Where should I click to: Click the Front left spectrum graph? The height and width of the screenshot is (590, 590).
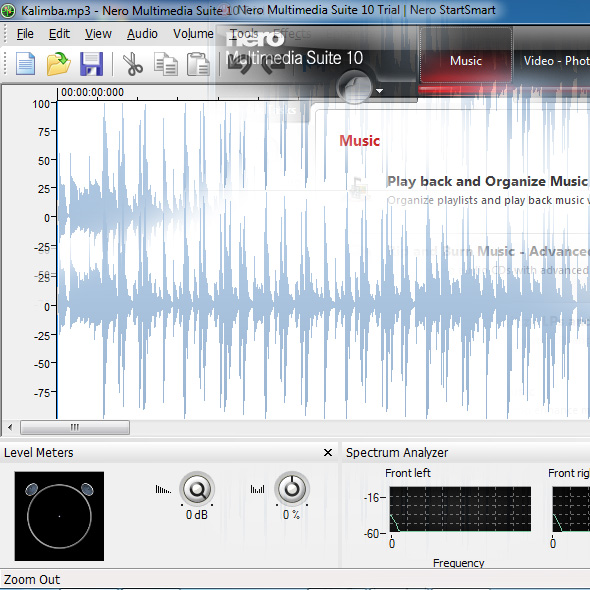460,509
